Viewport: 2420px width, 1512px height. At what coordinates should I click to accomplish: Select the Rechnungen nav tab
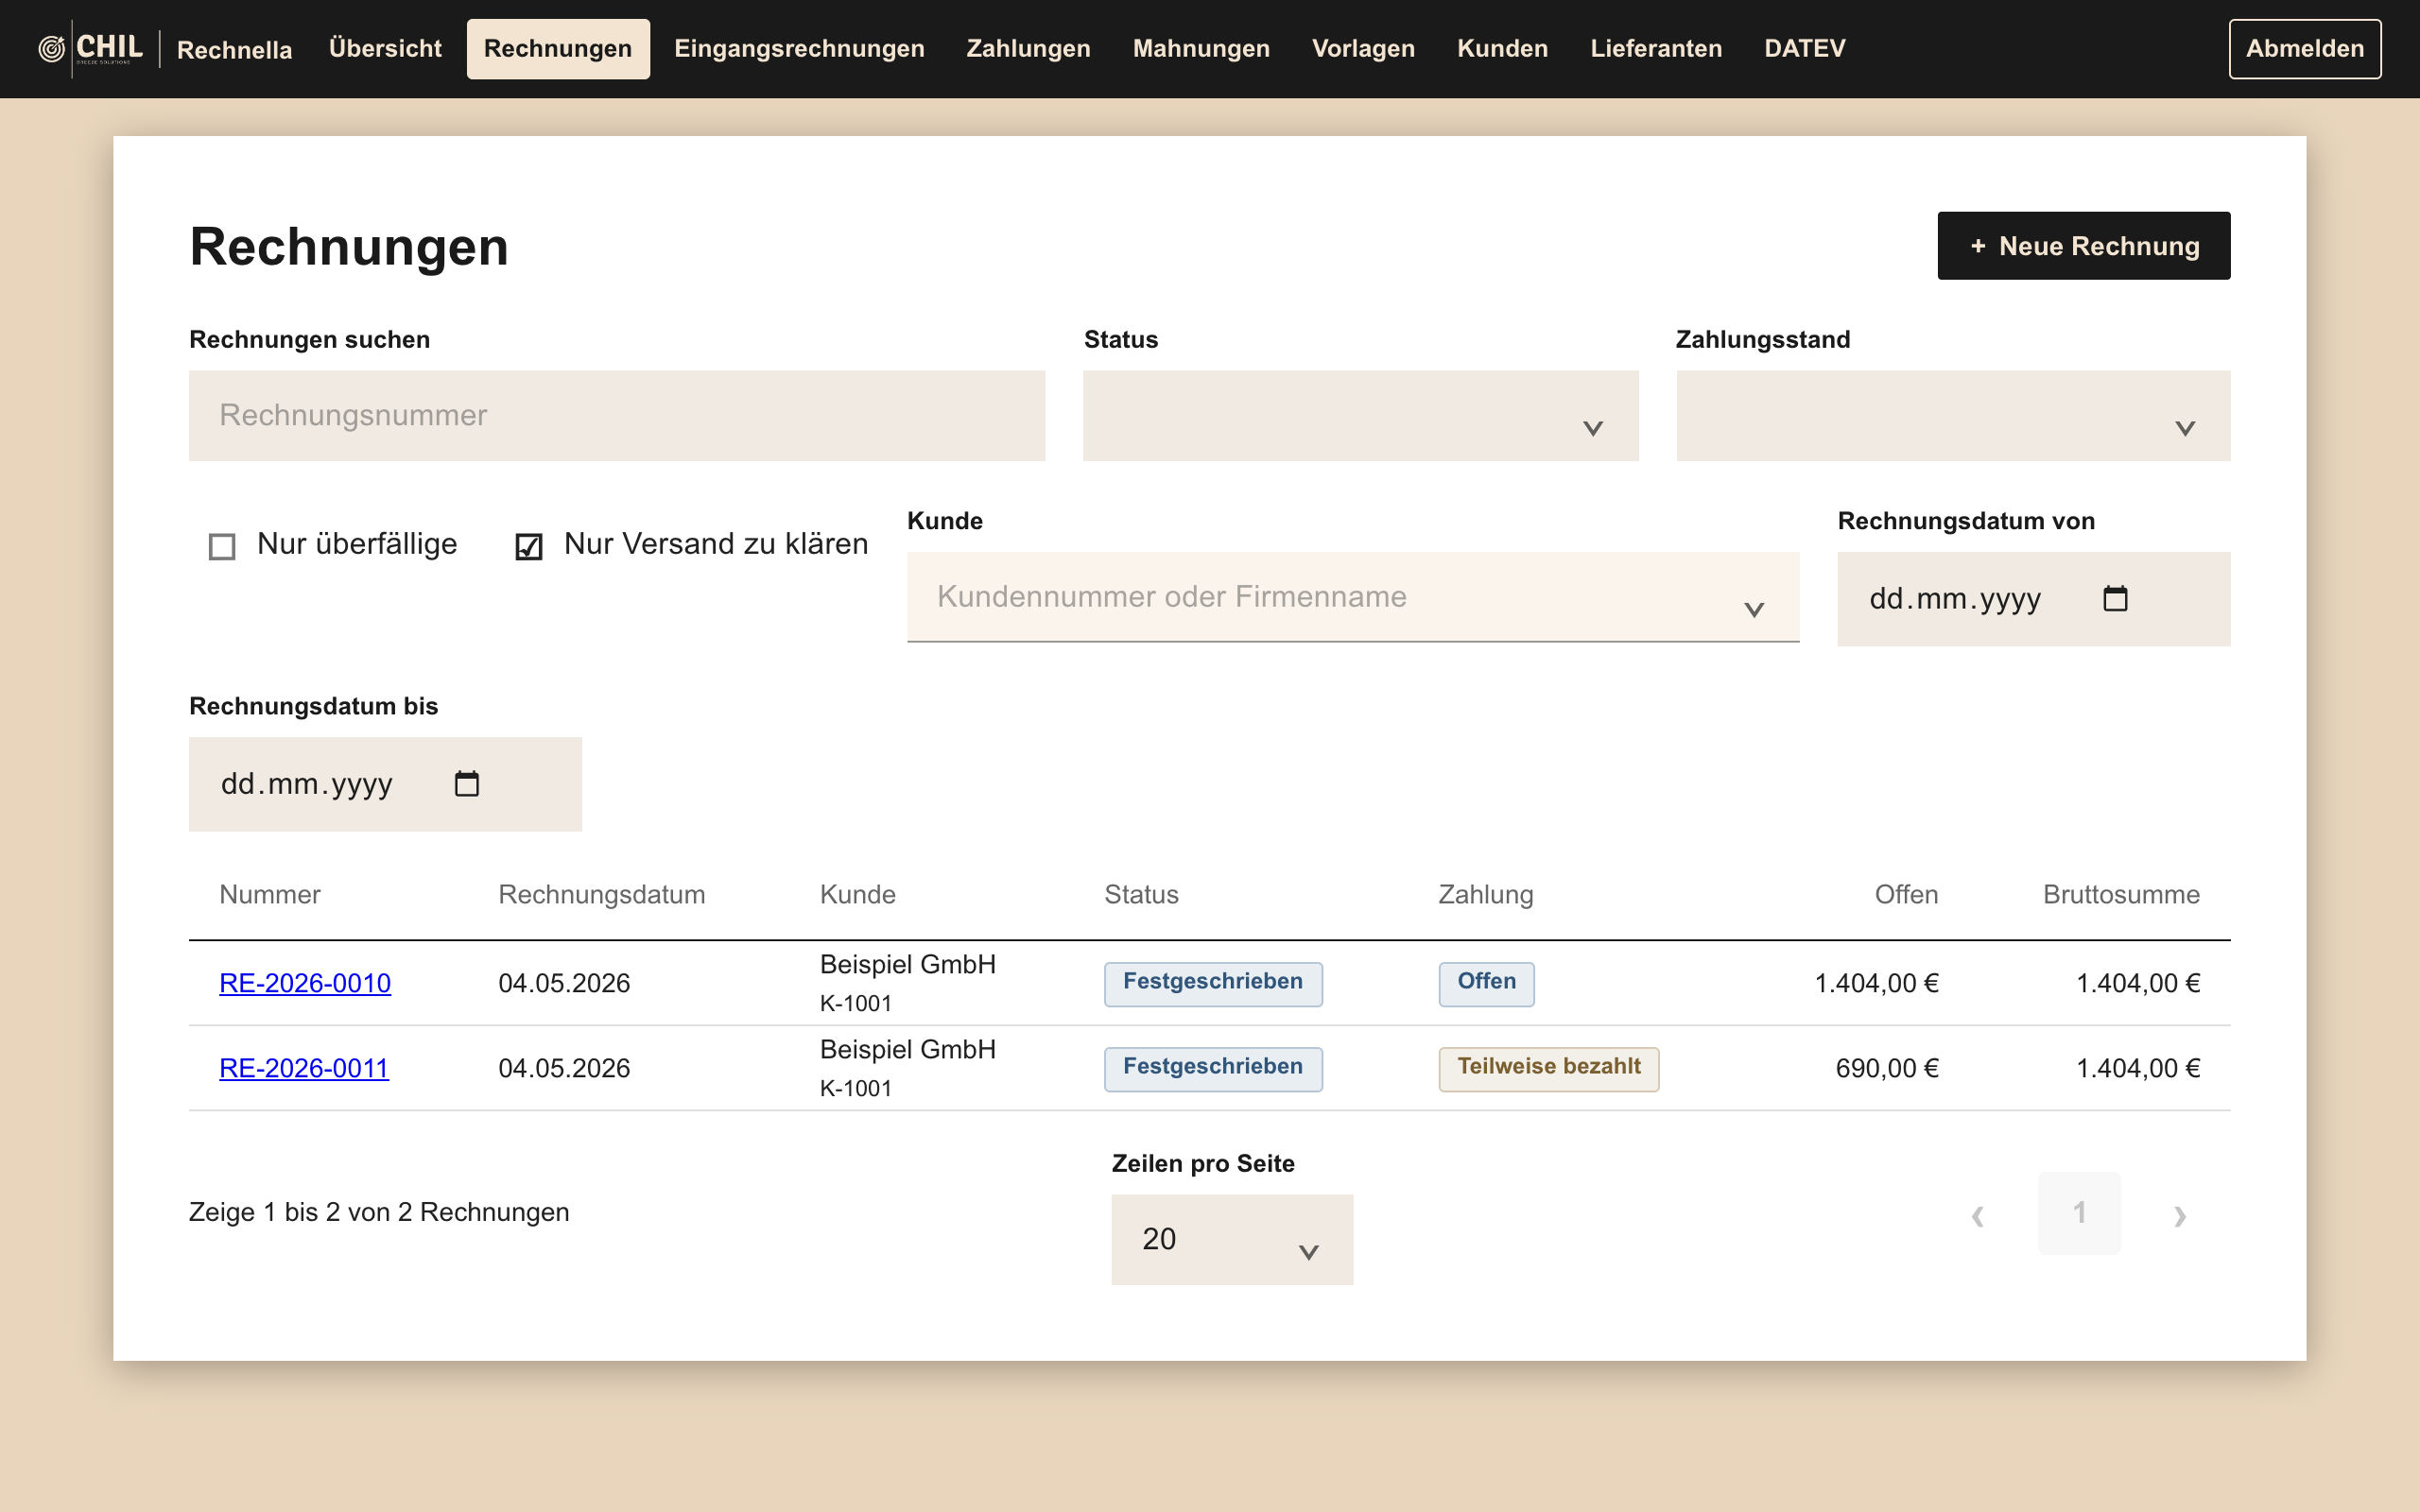558,48
